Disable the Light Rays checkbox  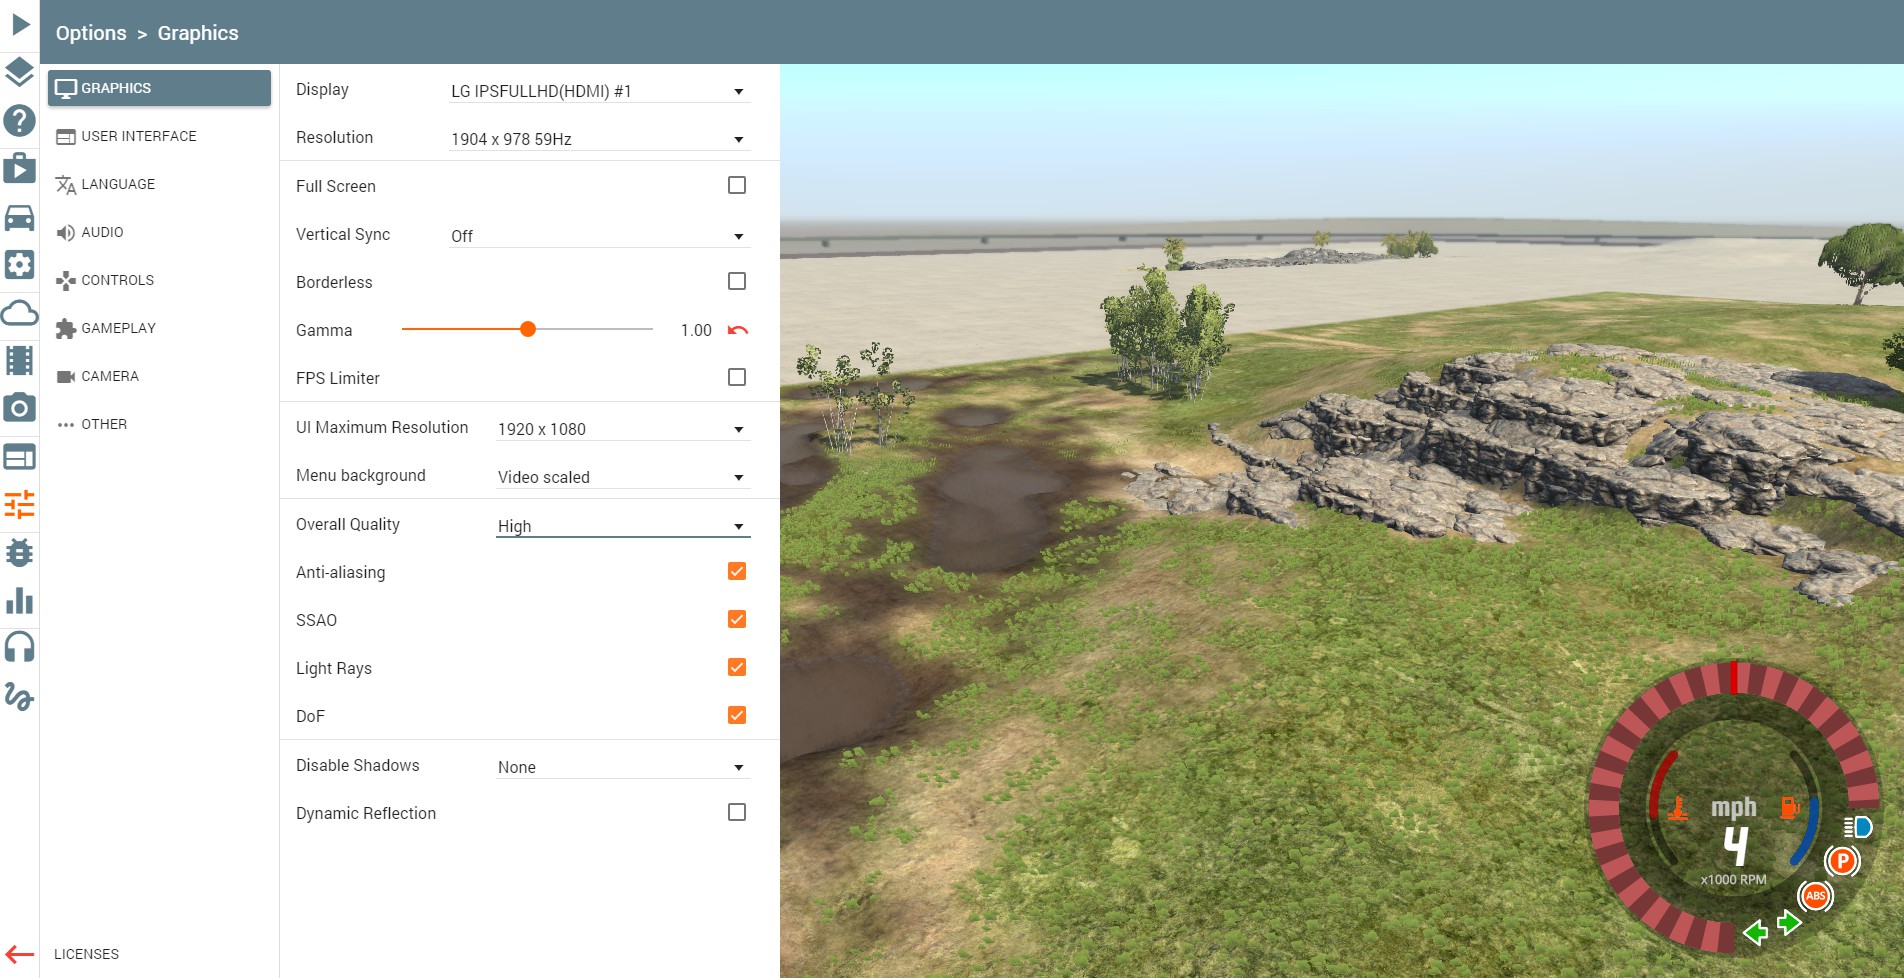(x=737, y=667)
